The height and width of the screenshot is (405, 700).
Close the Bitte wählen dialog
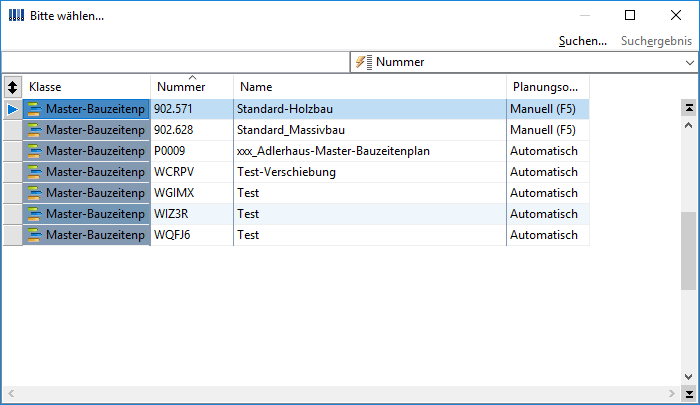click(676, 16)
